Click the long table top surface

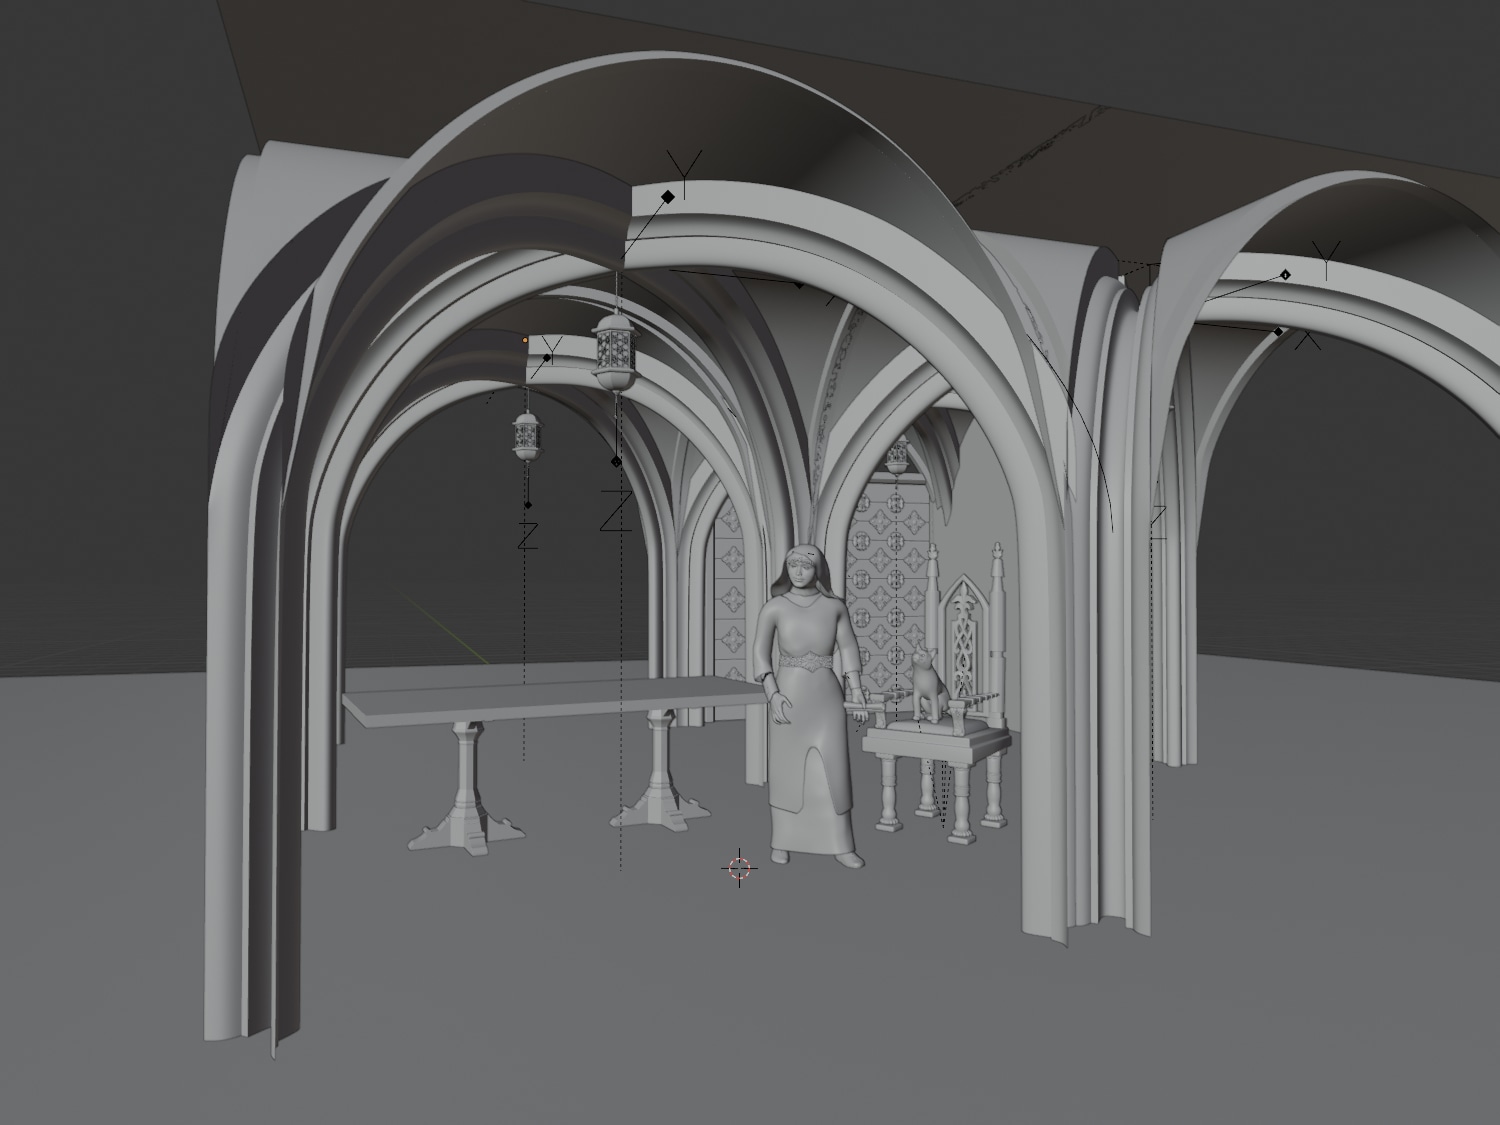click(x=550, y=696)
